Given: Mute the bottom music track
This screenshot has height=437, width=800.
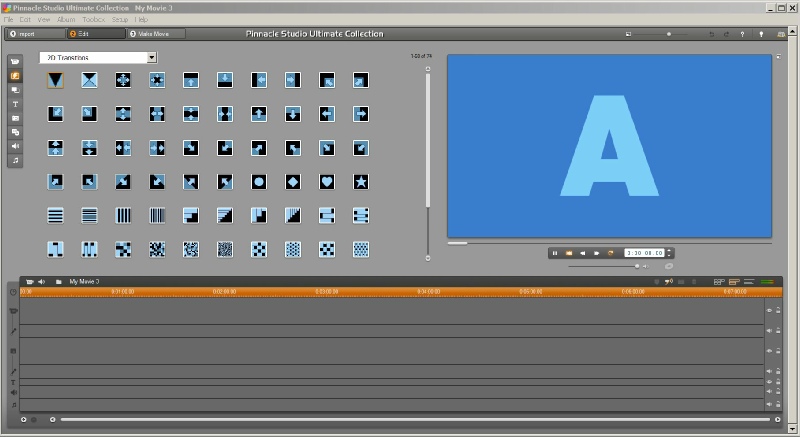Looking at the screenshot, I should pos(769,404).
